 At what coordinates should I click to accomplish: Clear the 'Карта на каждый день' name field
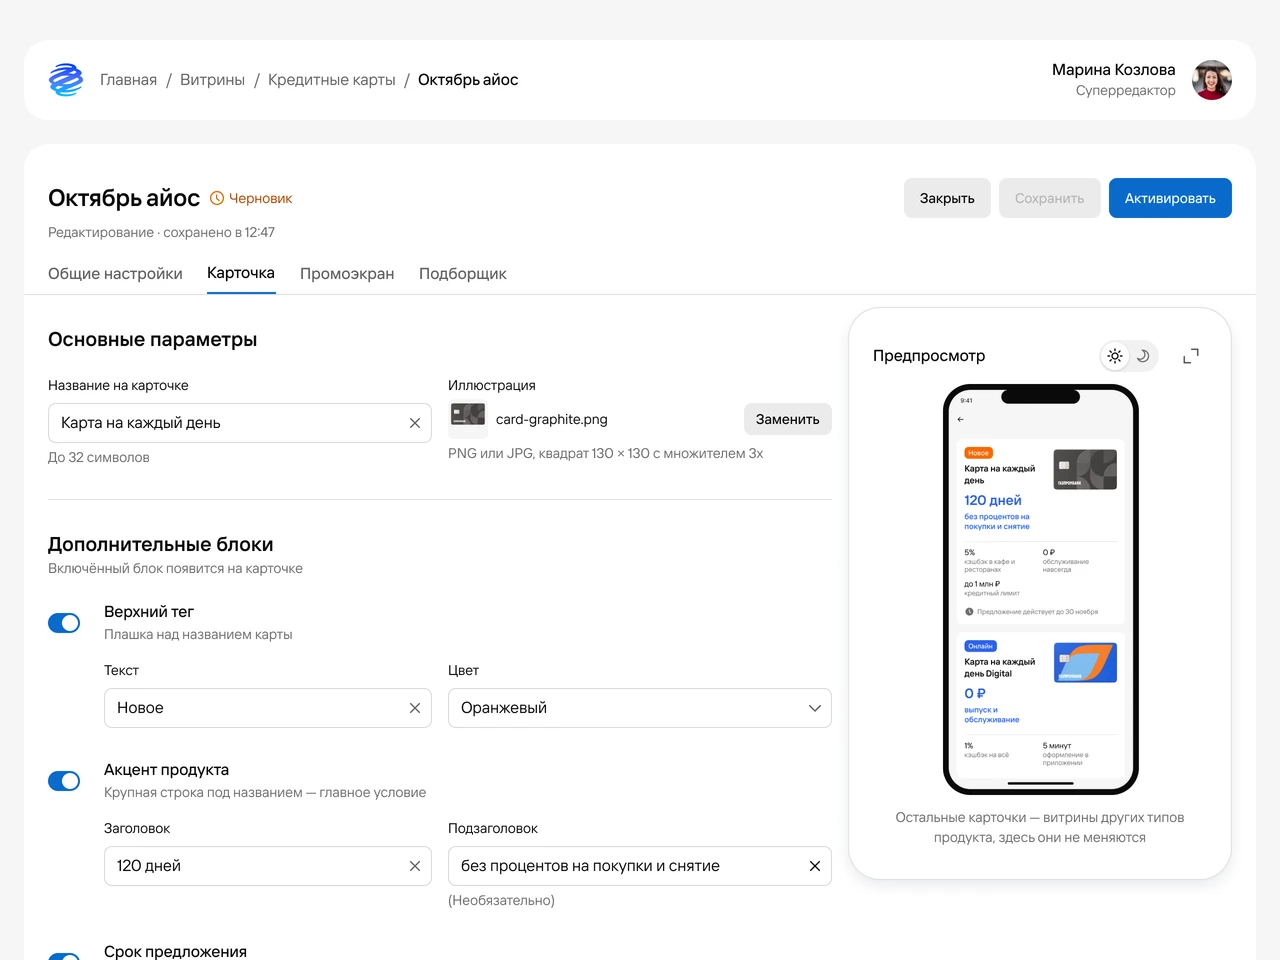415,423
